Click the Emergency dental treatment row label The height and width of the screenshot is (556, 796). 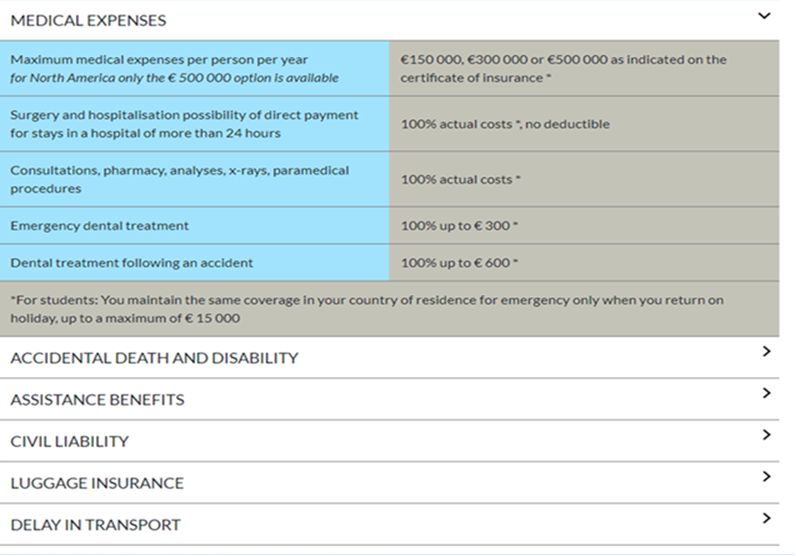pyautogui.click(x=99, y=226)
